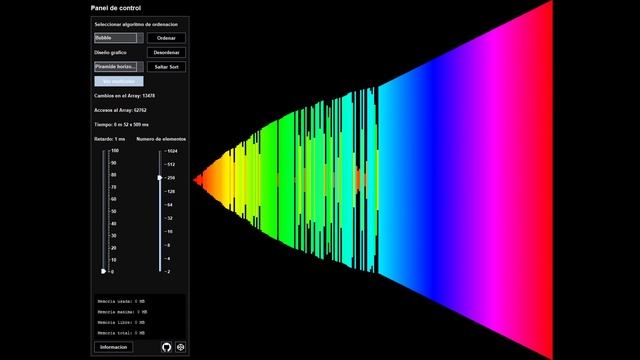Open the GitHub repository icon
Screen dimensions: 640x360
pos(166,347)
